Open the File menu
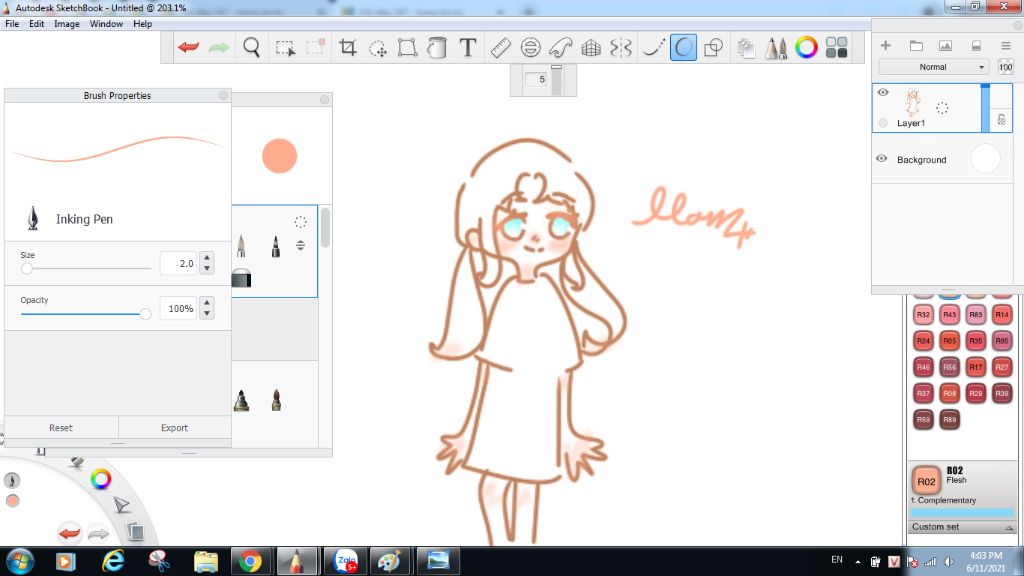Screen dimensions: 1024x576 coord(12,24)
